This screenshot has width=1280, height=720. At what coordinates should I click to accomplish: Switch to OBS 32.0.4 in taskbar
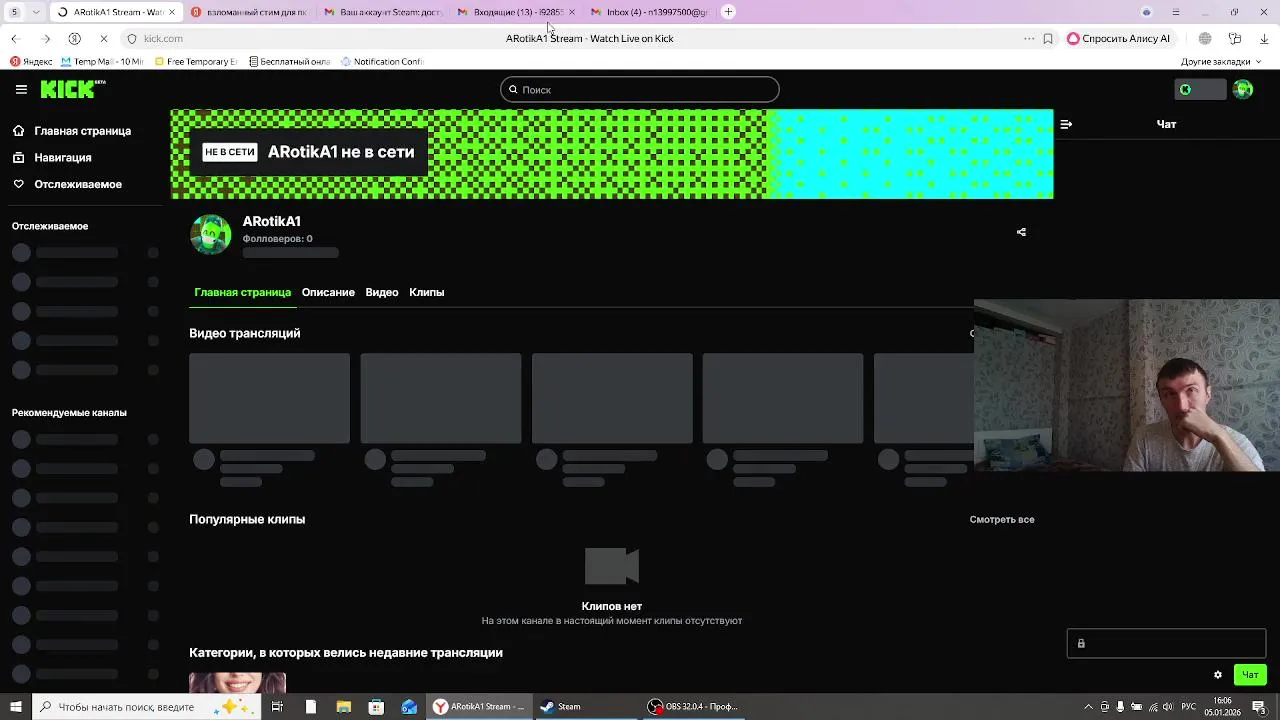coord(693,707)
